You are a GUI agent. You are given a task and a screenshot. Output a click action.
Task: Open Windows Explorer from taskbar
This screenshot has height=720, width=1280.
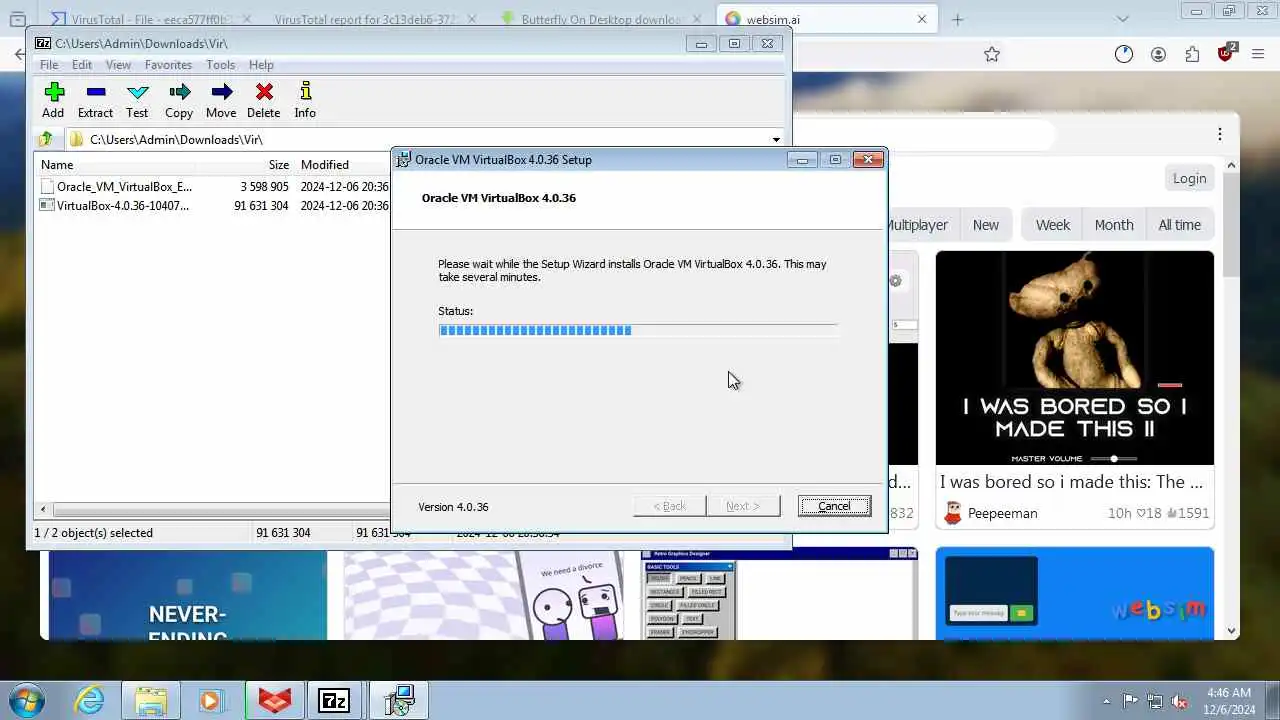(x=150, y=701)
